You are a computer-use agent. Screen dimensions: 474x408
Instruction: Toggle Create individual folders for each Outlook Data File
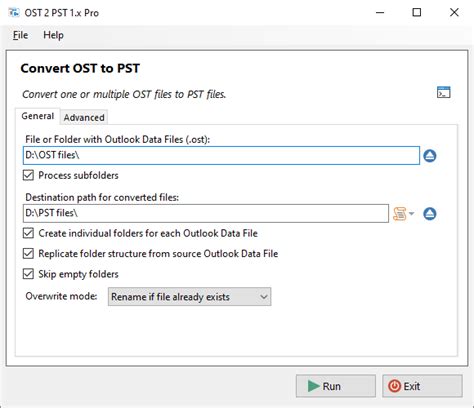click(x=28, y=233)
